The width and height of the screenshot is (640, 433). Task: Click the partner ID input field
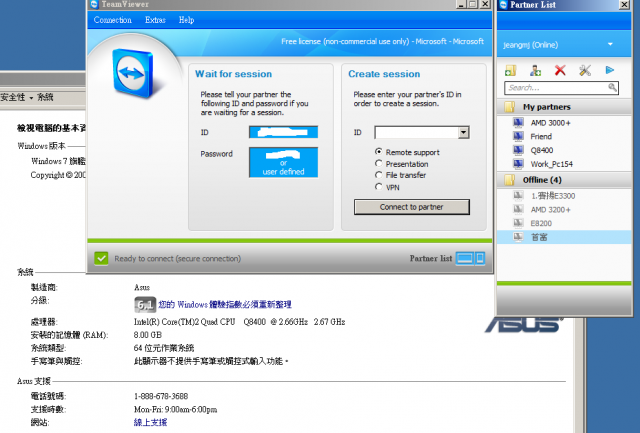point(417,132)
